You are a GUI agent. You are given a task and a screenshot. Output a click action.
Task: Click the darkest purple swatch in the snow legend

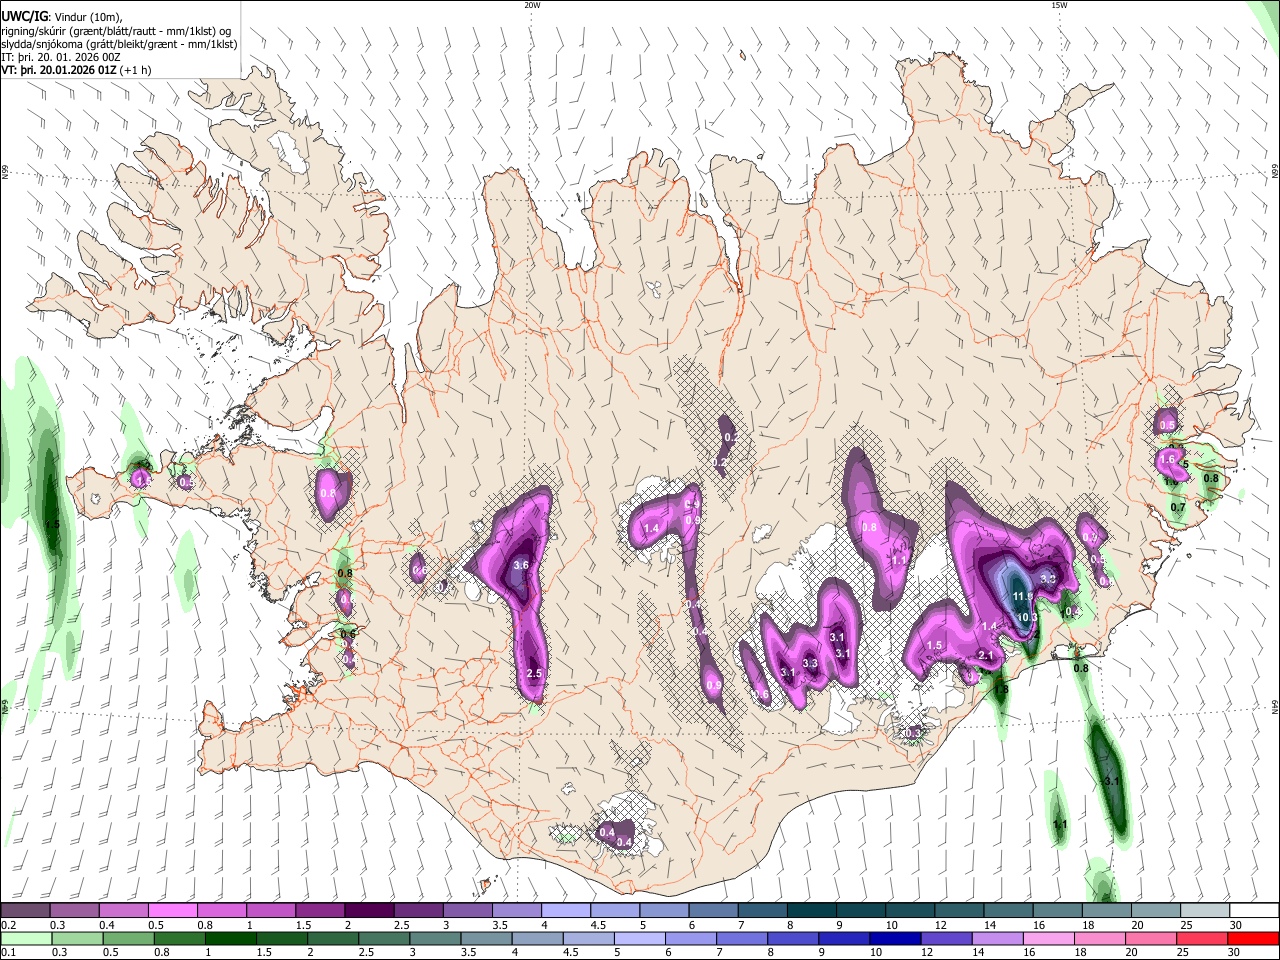369,910
